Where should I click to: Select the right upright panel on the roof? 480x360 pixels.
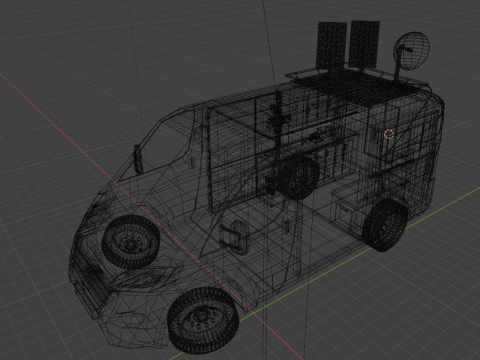pos(364,44)
